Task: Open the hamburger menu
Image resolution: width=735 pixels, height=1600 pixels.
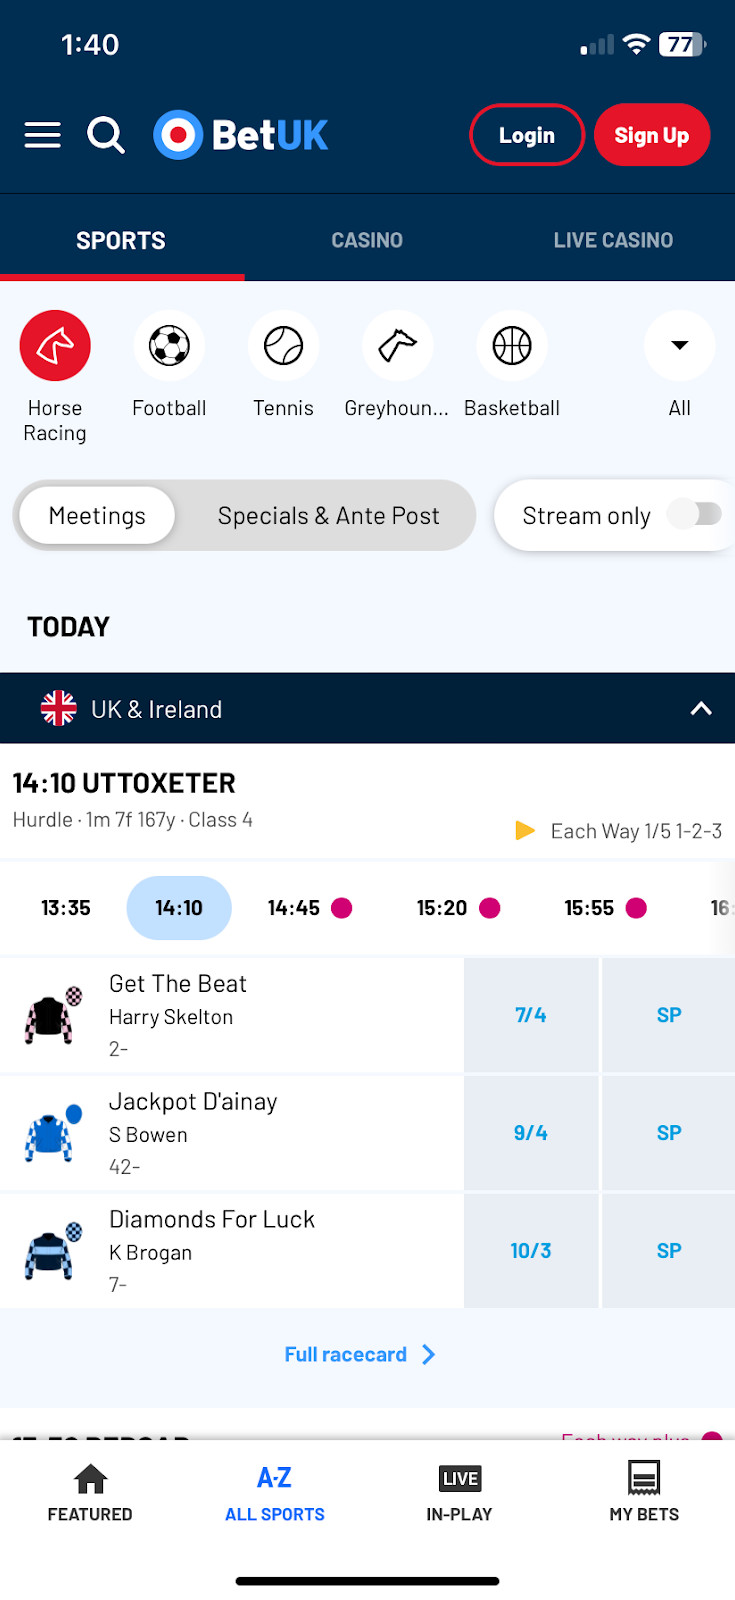Action: coord(42,135)
